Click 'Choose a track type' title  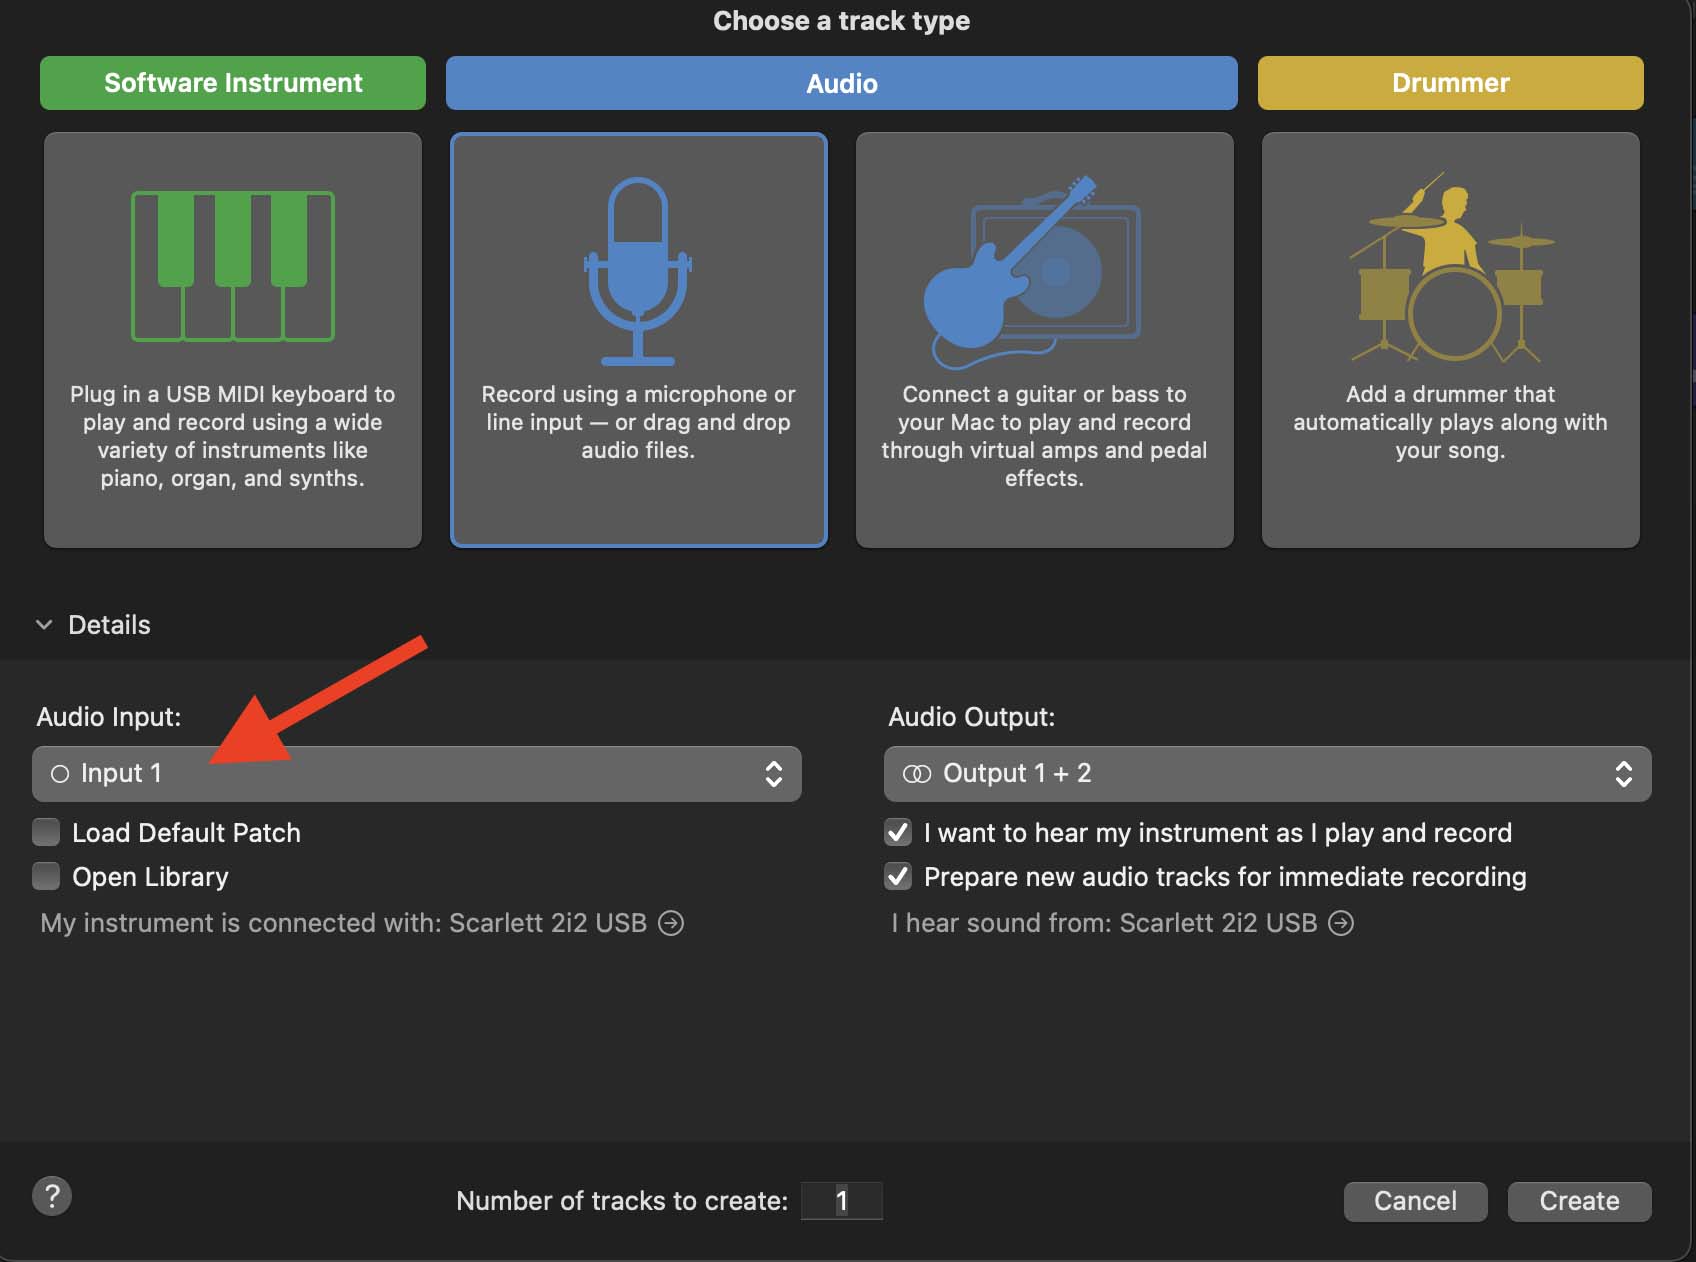pos(842,21)
